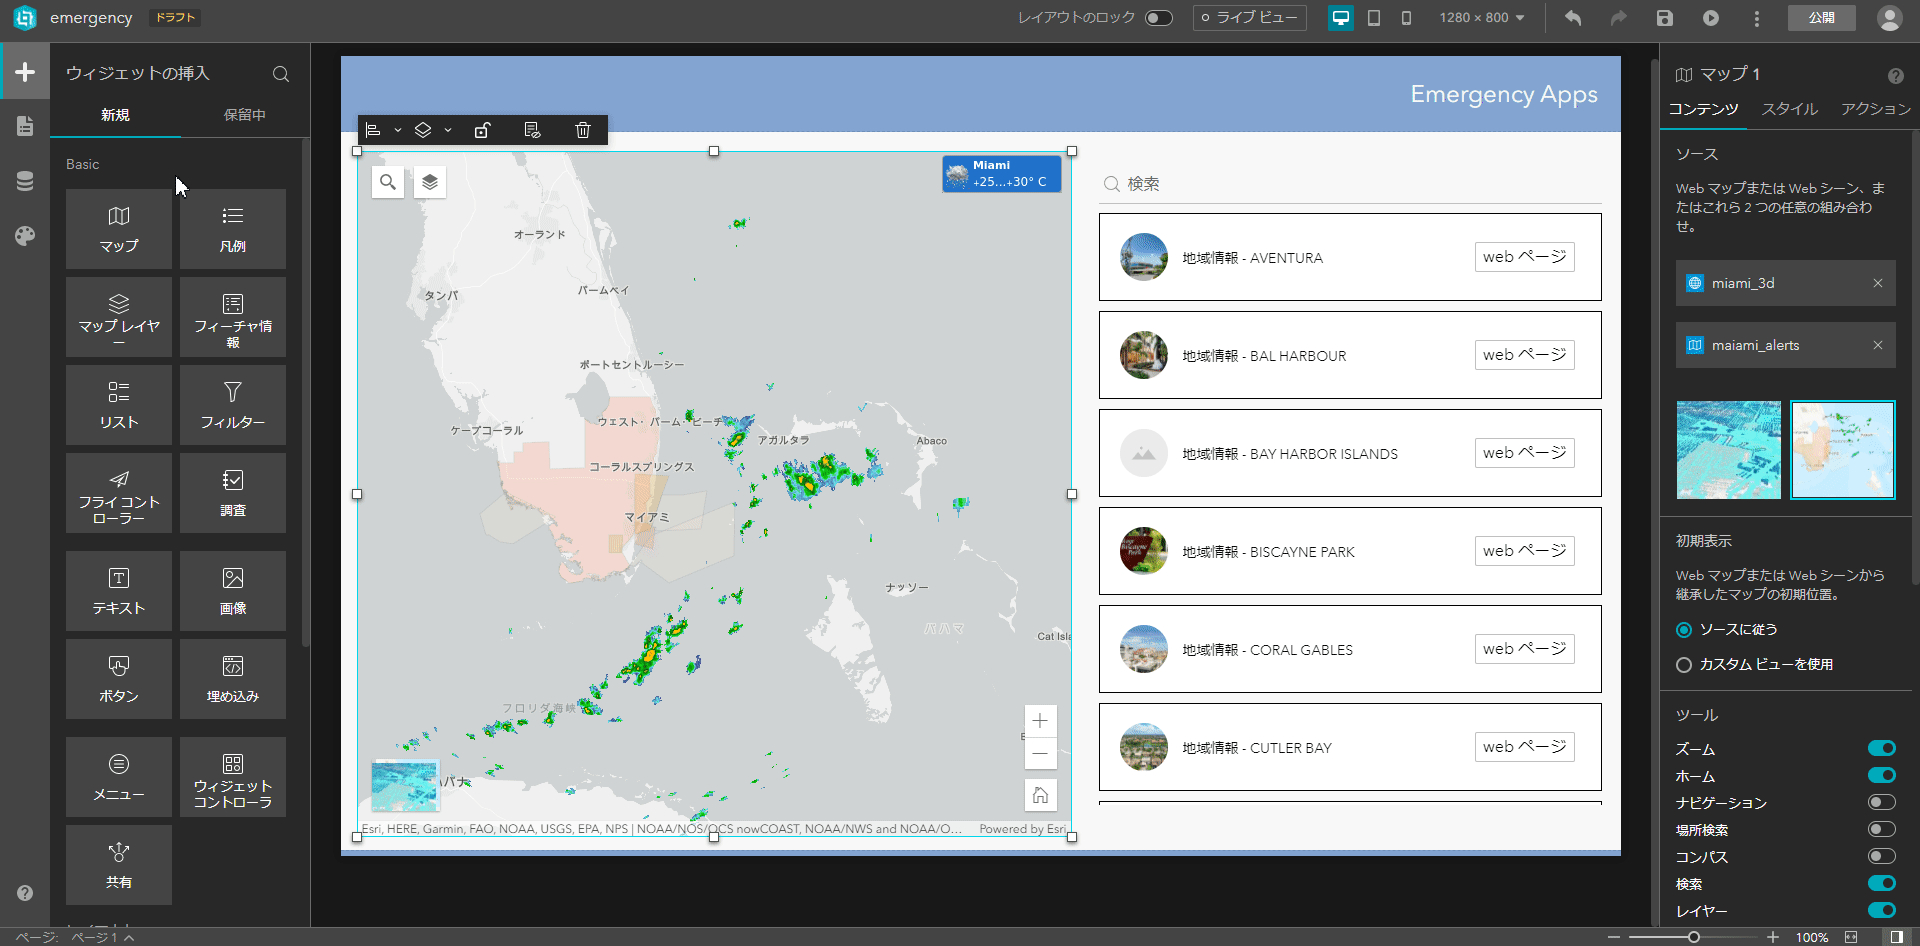Disable the ズーム tool toggle

[1881, 748]
